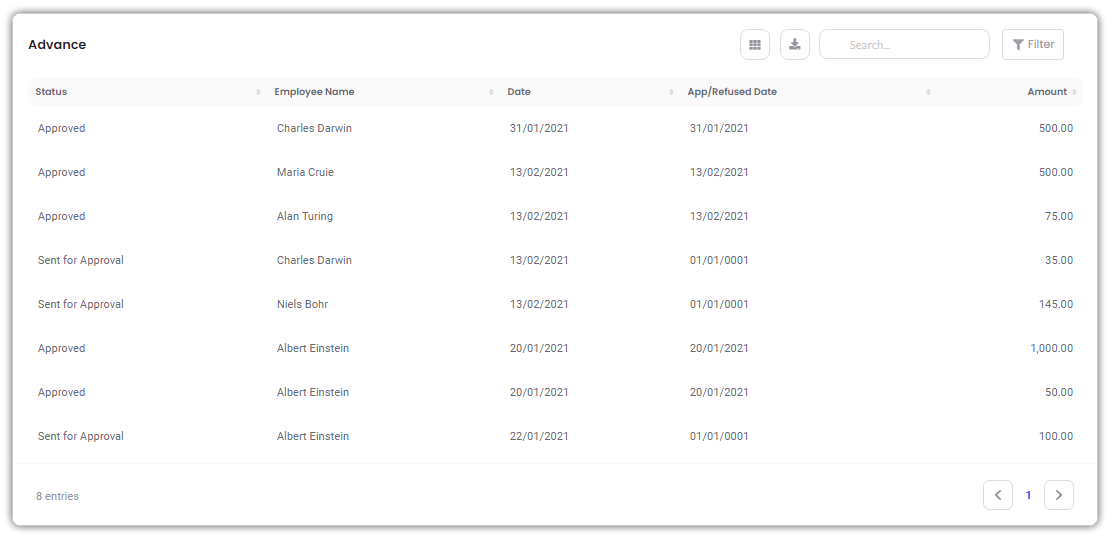Screen dimensions: 1114x540
Task: Click the 22/01/2021 date entry
Action: 539,436
